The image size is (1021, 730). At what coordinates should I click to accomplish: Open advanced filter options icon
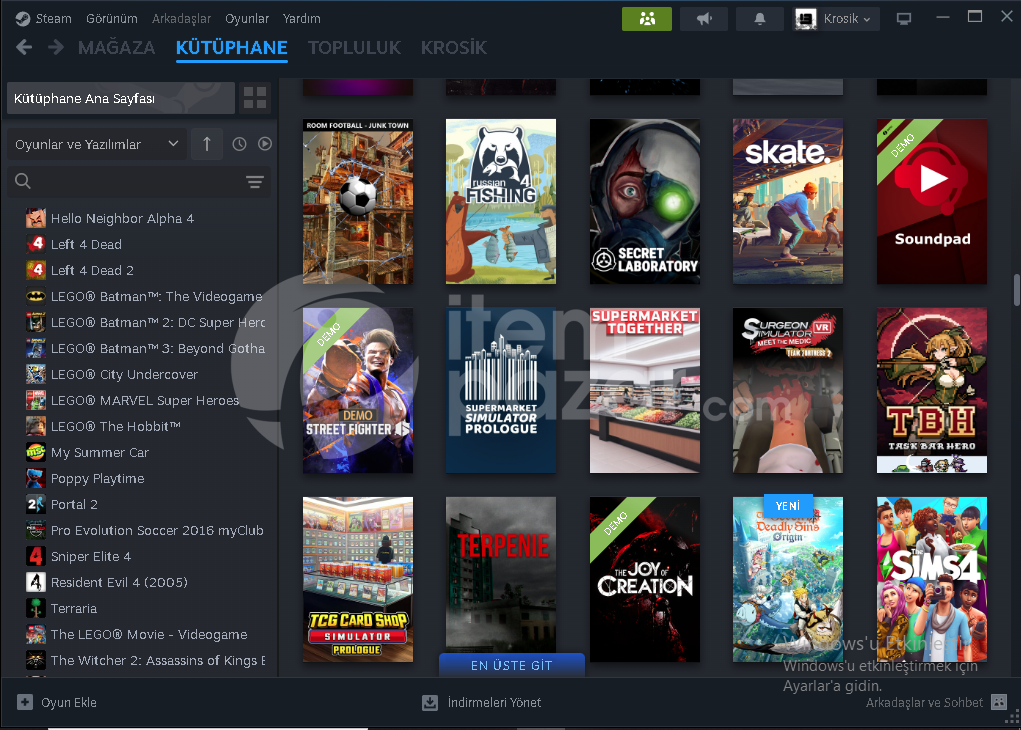click(255, 182)
